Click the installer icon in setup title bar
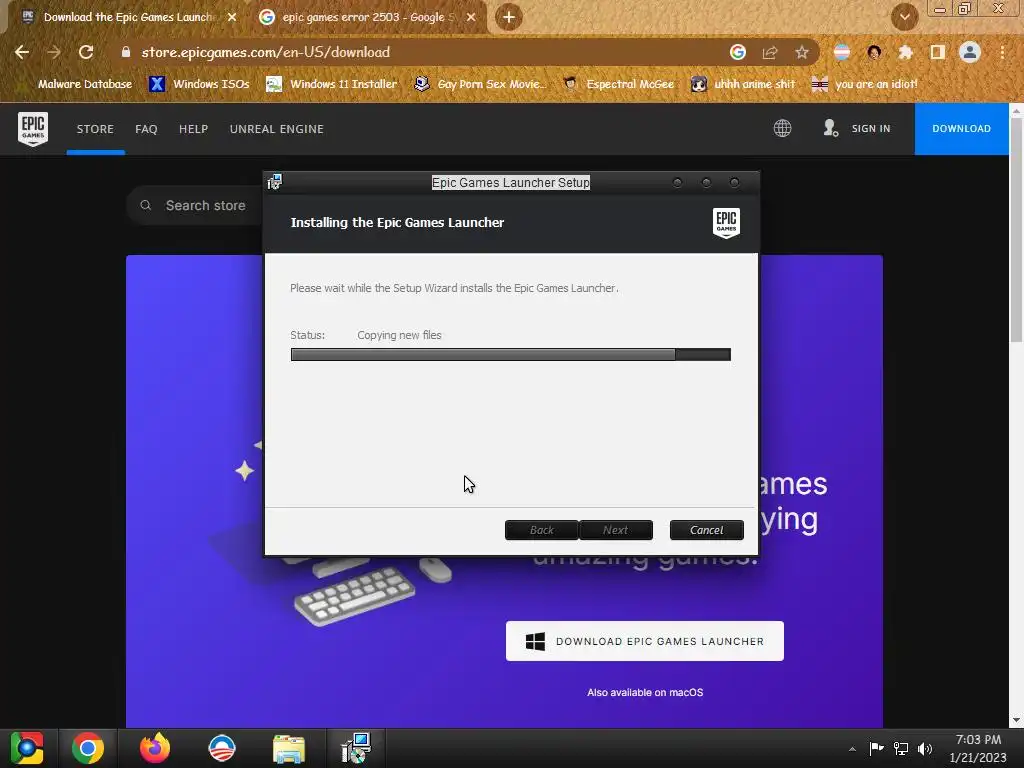The width and height of the screenshot is (1024, 768). coord(275,182)
